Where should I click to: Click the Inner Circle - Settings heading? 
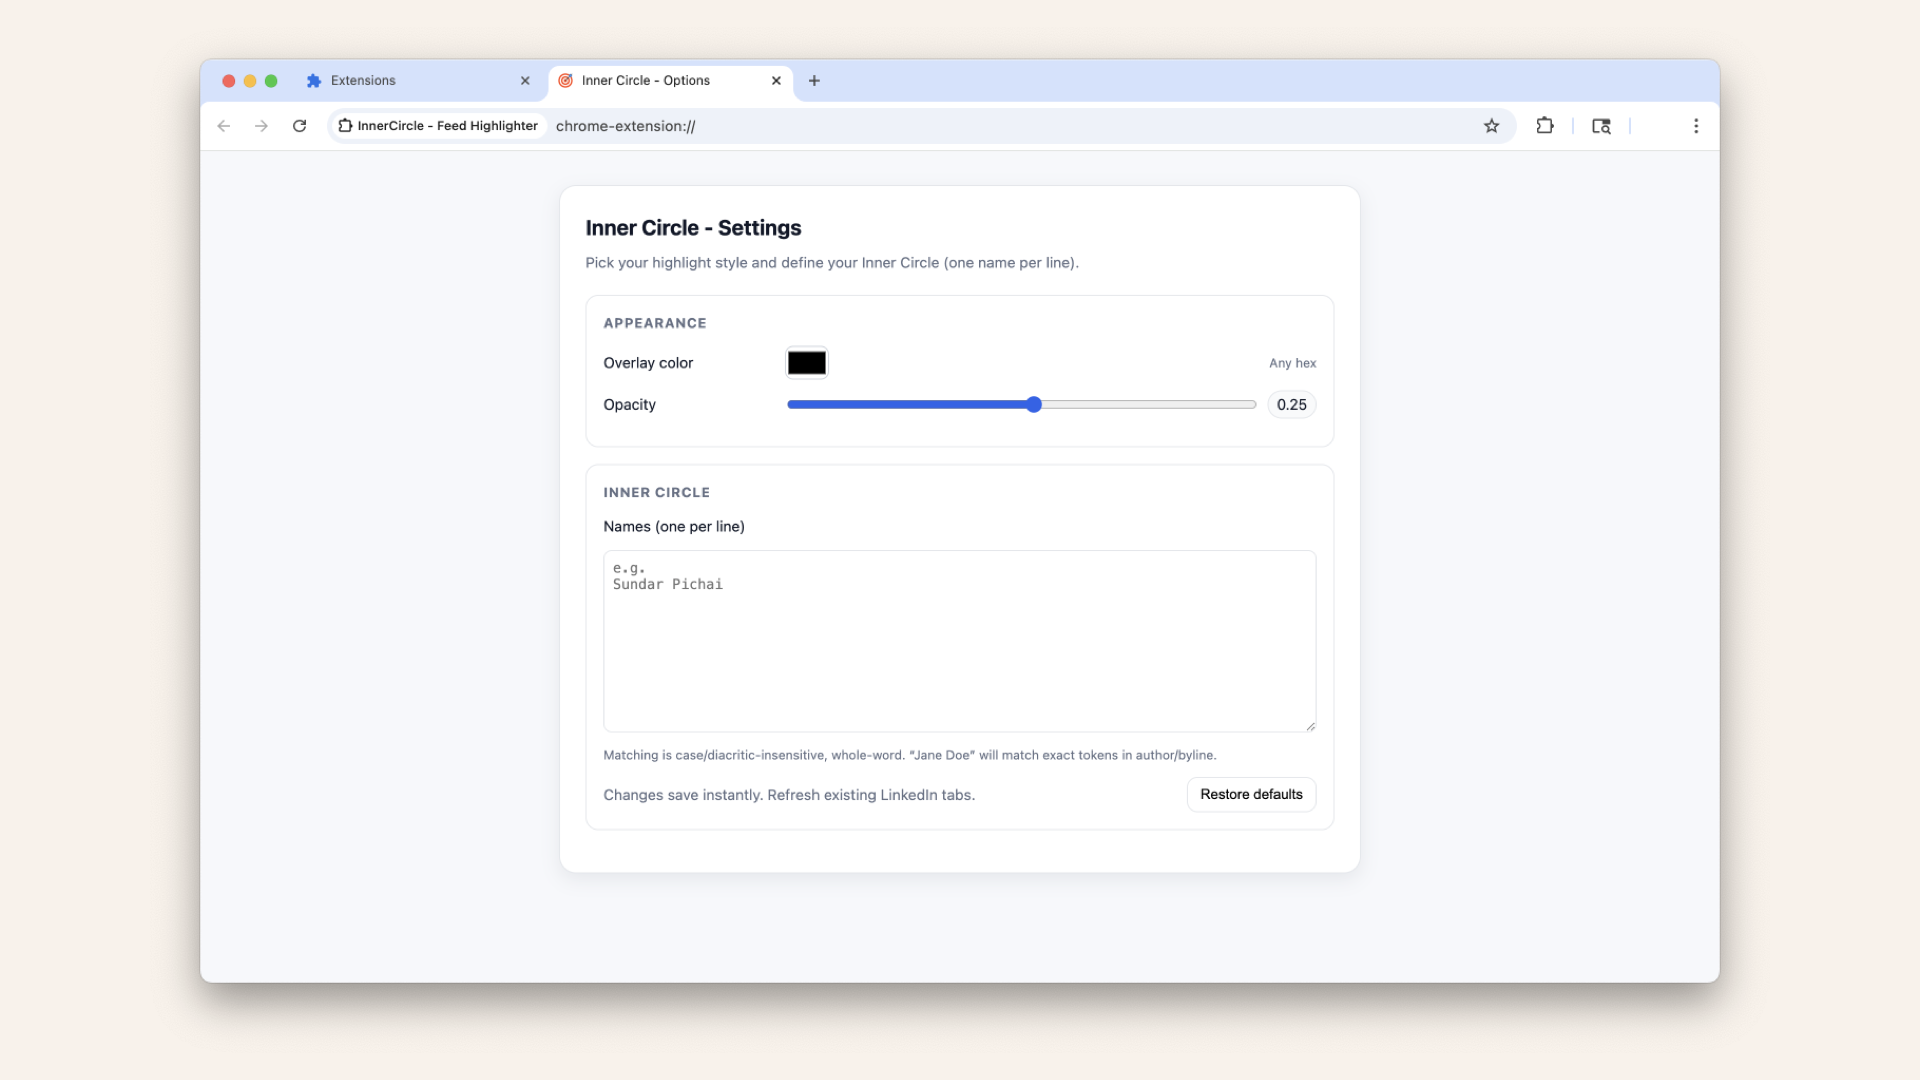coord(693,228)
